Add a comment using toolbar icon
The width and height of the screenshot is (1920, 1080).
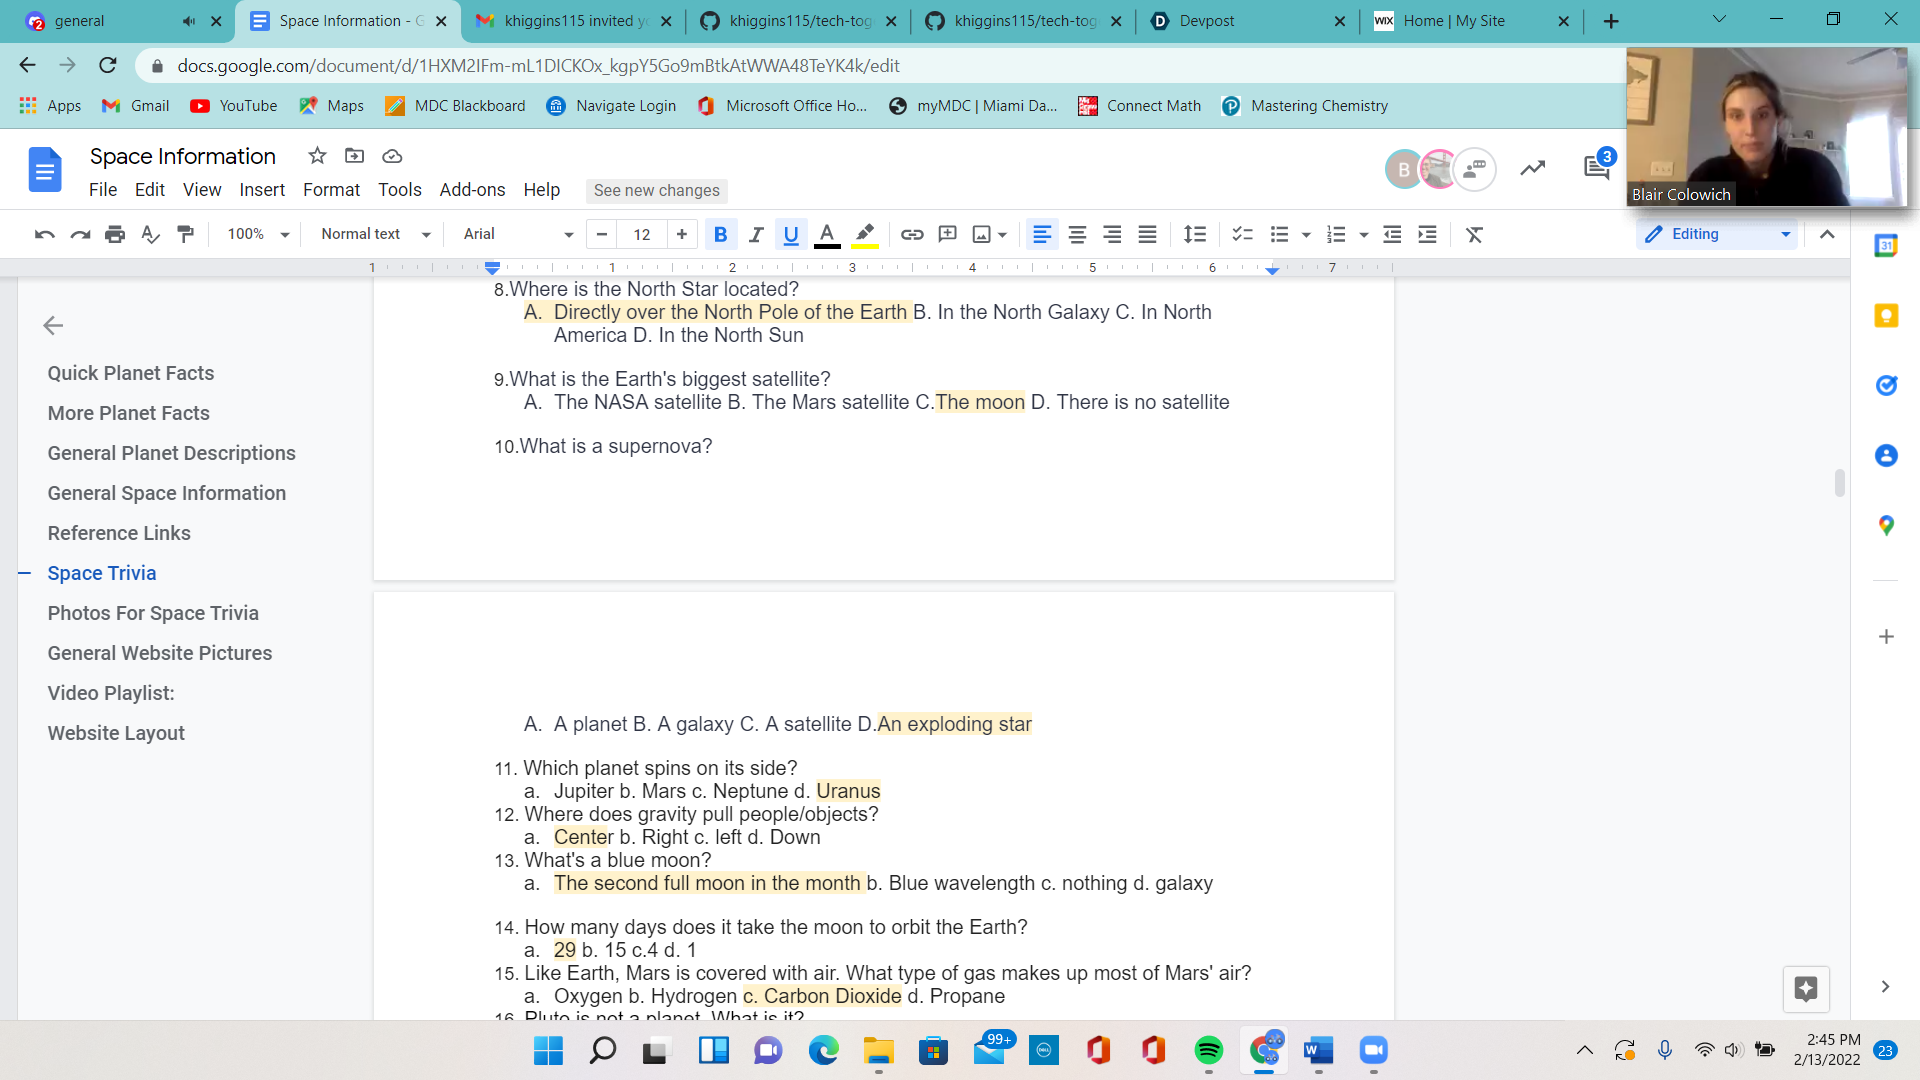tap(947, 234)
